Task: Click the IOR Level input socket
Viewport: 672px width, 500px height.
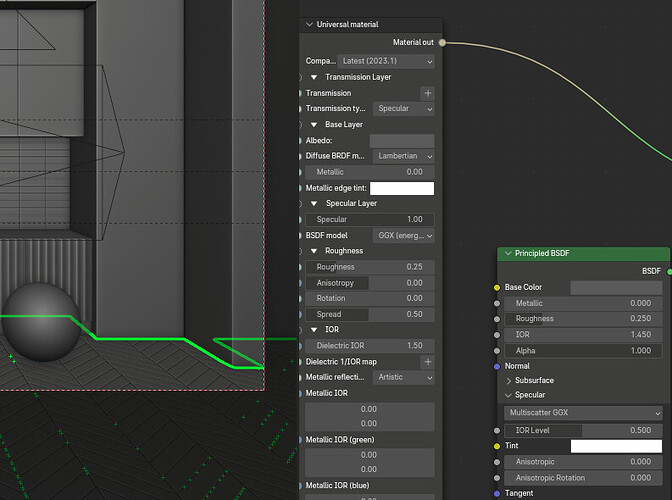Action: tap(497, 431)
